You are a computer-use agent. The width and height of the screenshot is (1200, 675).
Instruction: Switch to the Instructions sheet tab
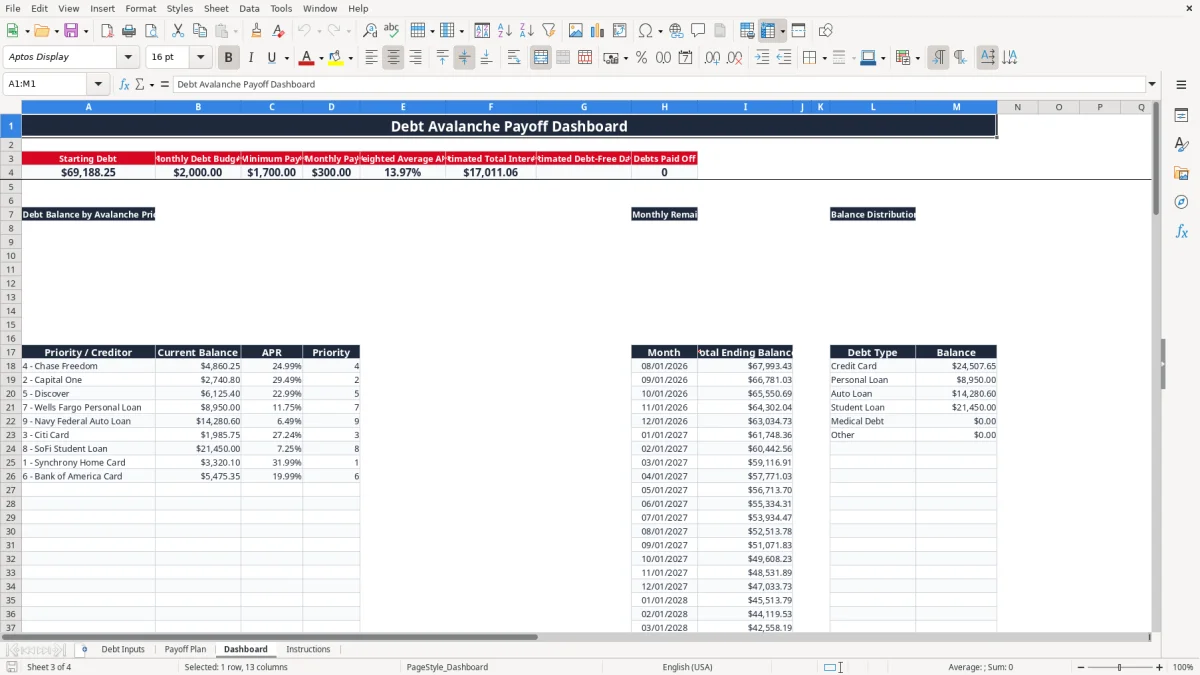pyautogui.click(x=308, y=649)
